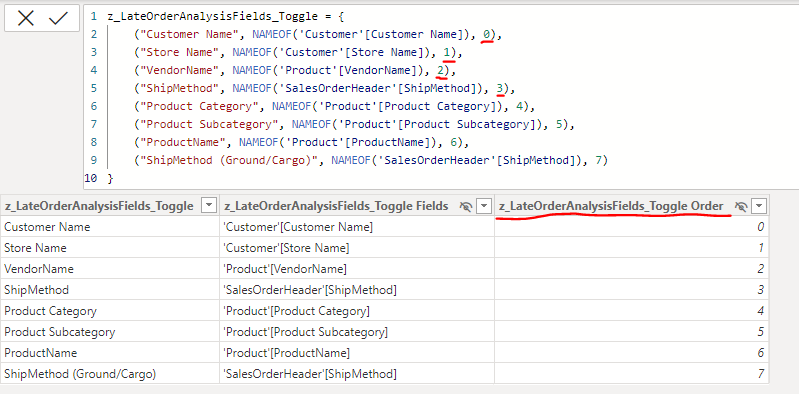Click the ShipMethod (Ground/Cargo) cell
Screen dimensions: 799x394
(x=110, y=374)
